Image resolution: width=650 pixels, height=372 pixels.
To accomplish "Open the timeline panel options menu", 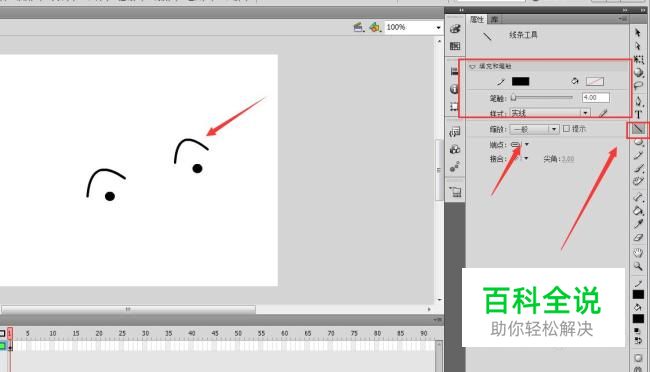I will pyautogui.click(x=437, y=320).
